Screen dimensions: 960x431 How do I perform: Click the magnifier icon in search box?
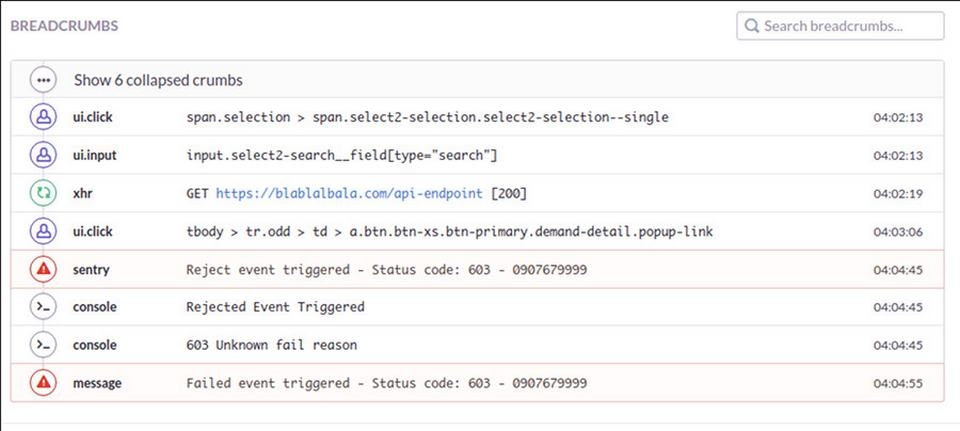tap(751, 26)
